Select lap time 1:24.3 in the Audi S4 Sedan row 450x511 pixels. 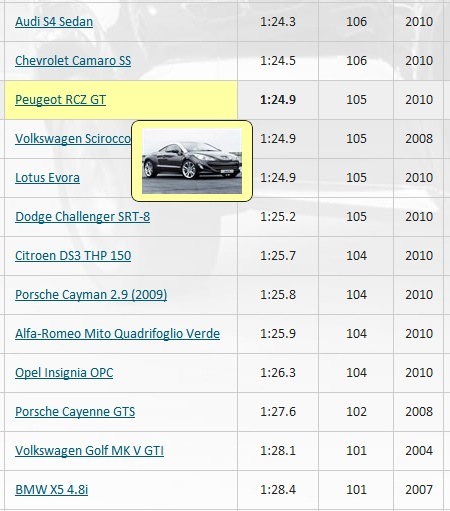[x=278, y=22]
